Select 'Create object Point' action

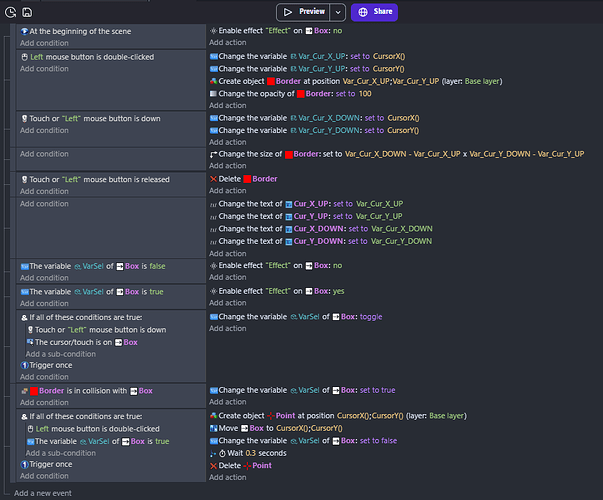(338, 416)
